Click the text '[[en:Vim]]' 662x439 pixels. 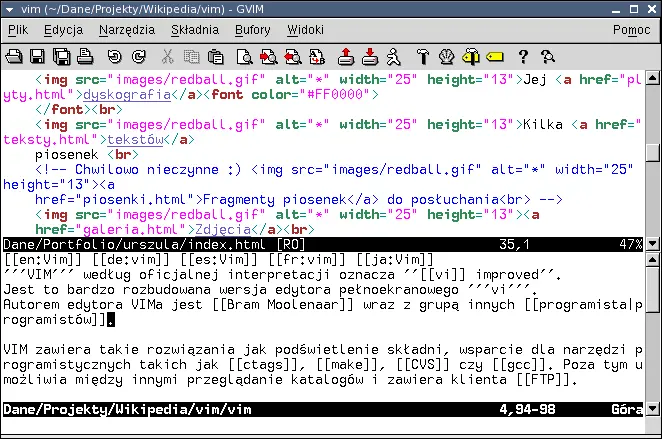[43, 259]
